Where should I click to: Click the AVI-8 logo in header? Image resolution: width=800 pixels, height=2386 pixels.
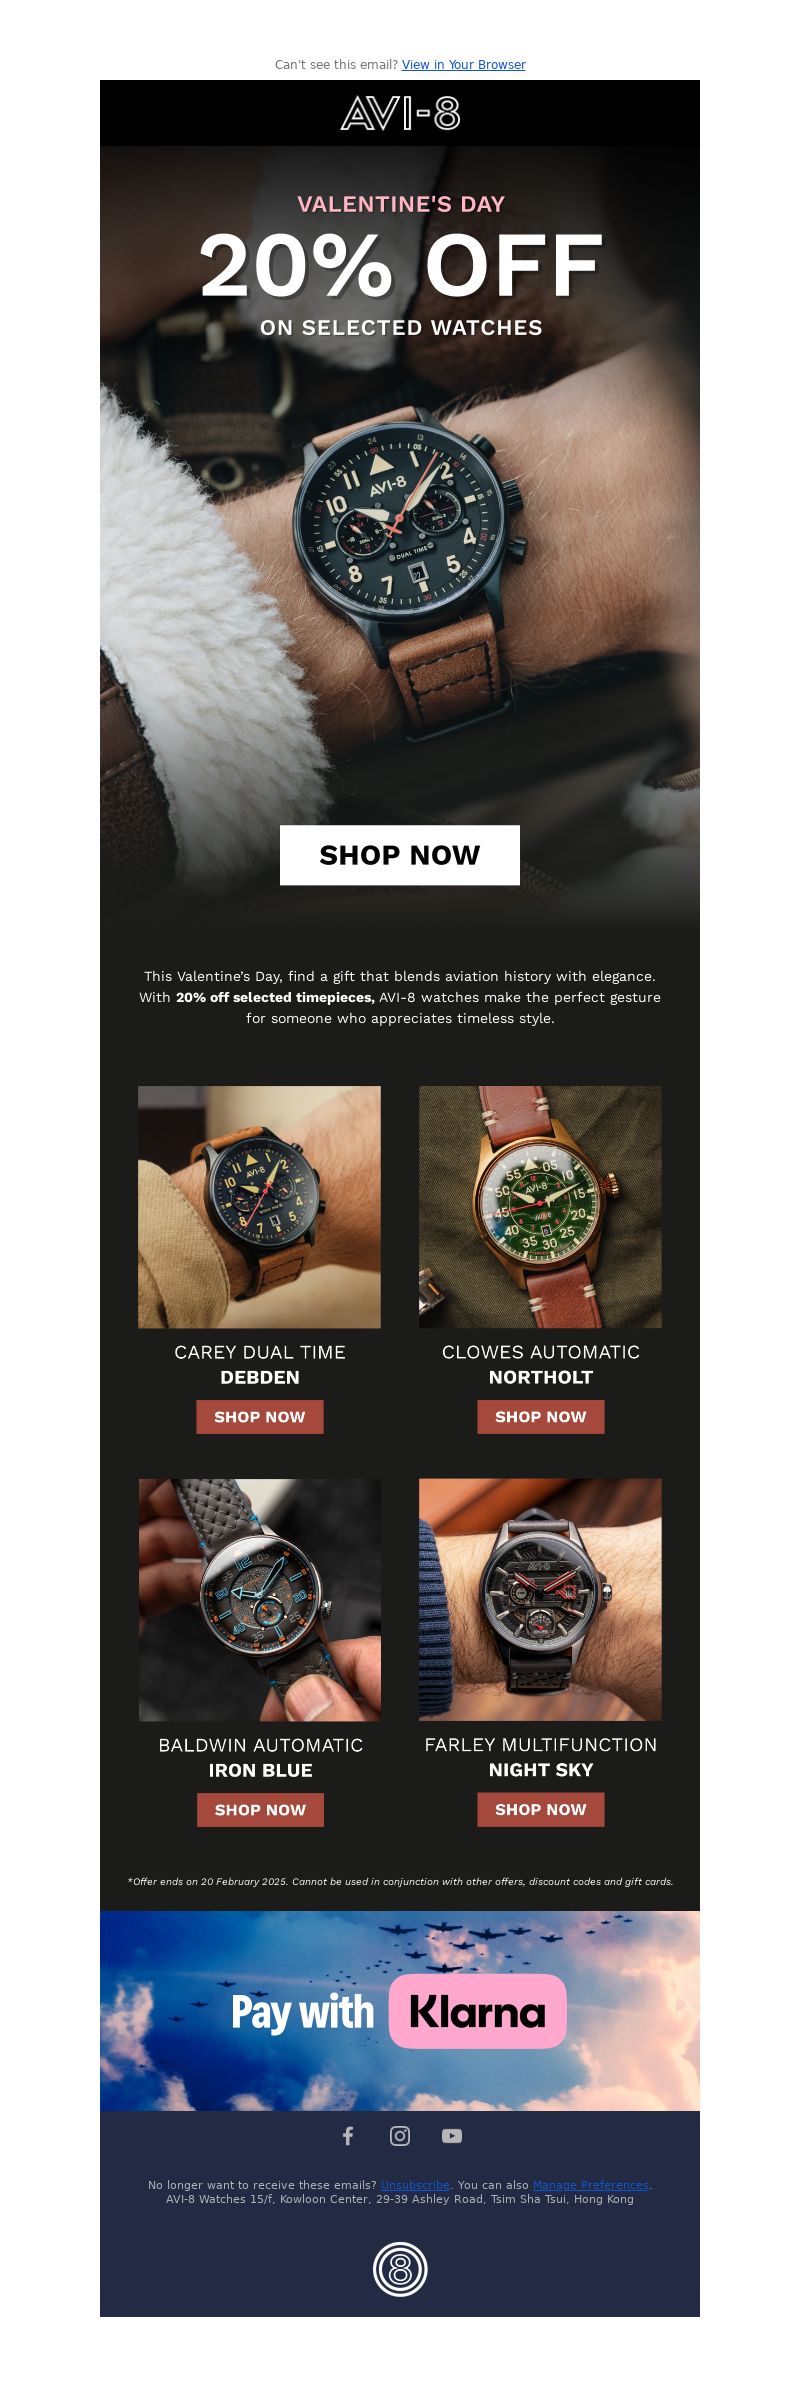pos(400,114)
